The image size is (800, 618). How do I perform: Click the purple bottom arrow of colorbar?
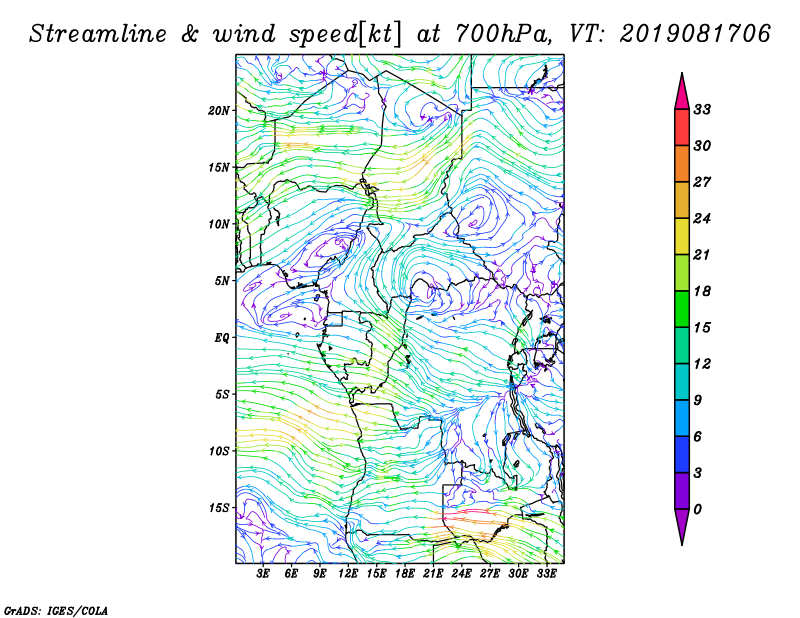click(x=682, y=527)
